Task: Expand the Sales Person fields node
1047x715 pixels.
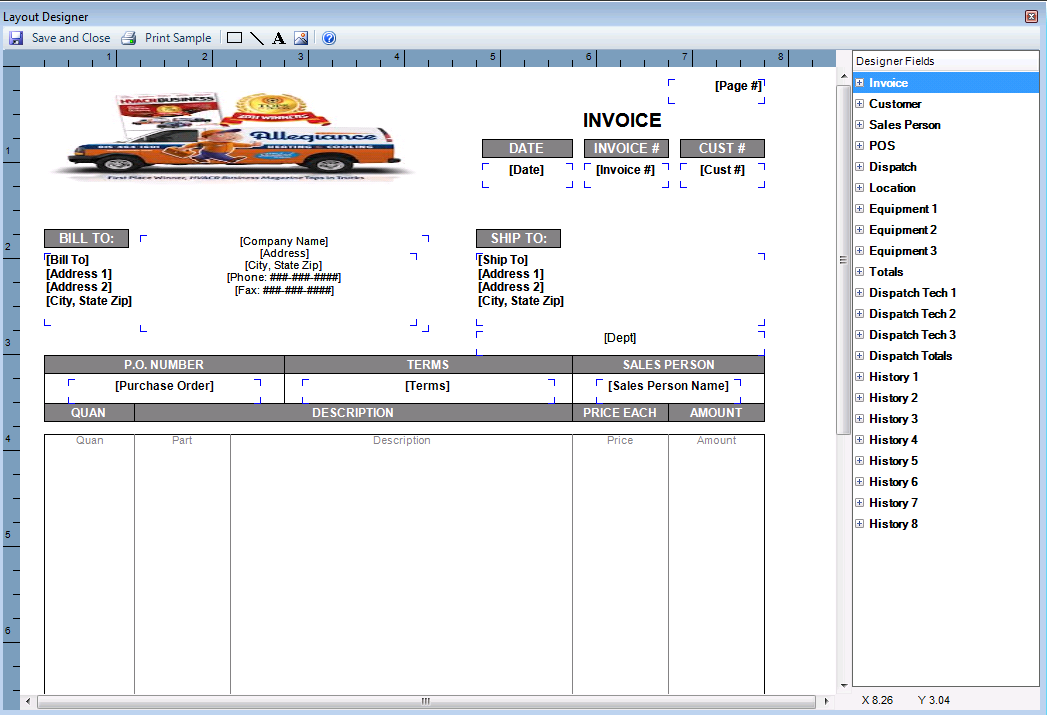Action: pos(859,125)
